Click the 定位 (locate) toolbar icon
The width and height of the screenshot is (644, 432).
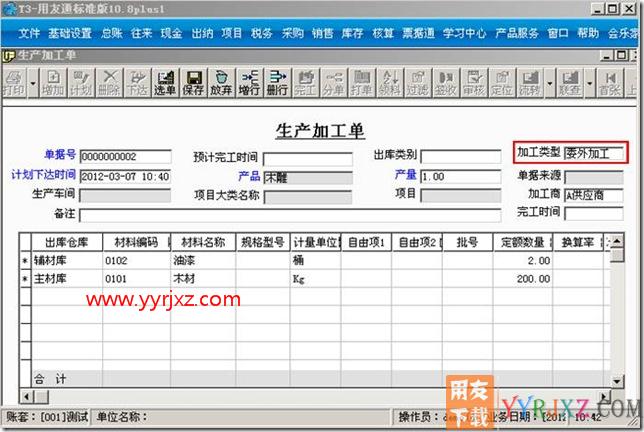coord(501,83)
